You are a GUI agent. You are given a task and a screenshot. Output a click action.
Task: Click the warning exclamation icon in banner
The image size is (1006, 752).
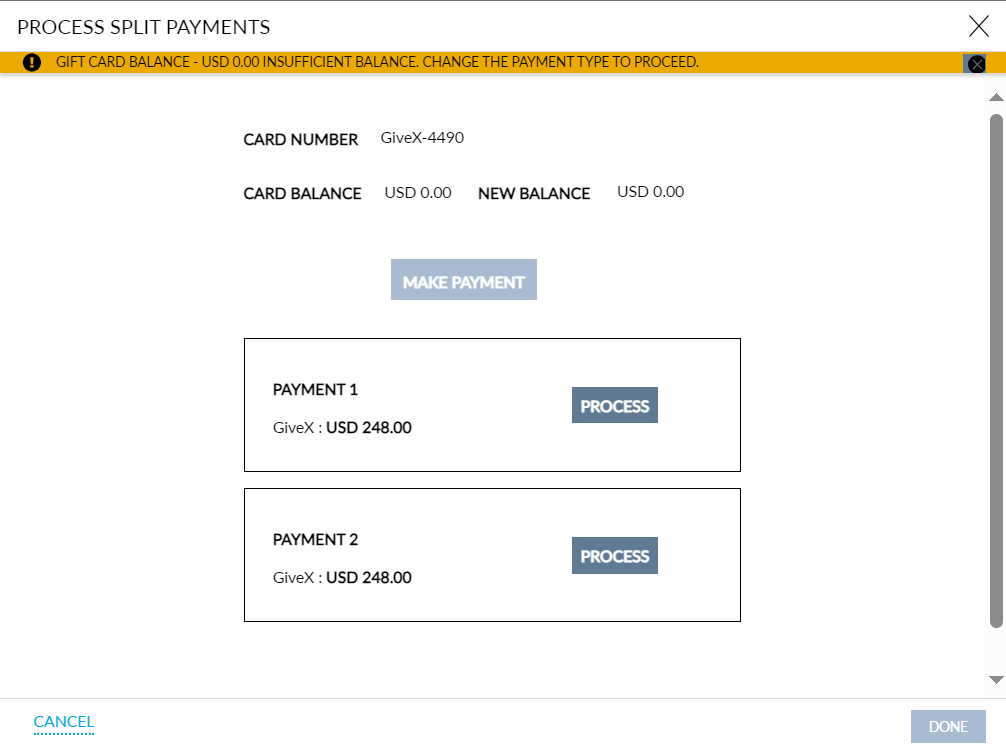coord(31,62)
